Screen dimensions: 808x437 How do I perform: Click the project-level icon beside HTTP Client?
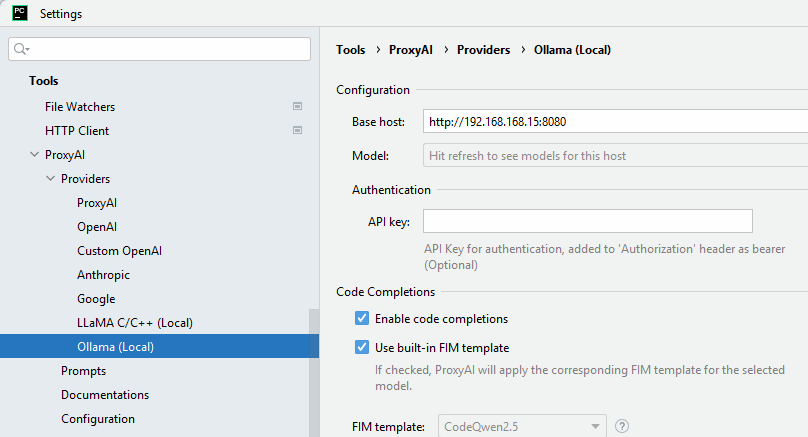[297, 130]
